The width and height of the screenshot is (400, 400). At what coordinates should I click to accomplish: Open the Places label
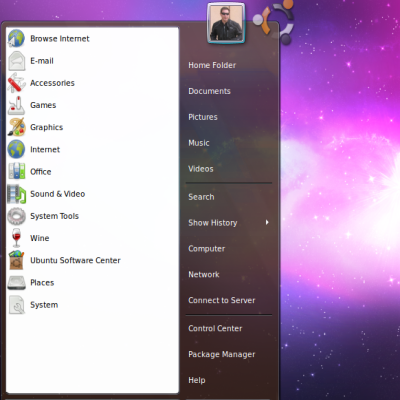tap(42, 283)
